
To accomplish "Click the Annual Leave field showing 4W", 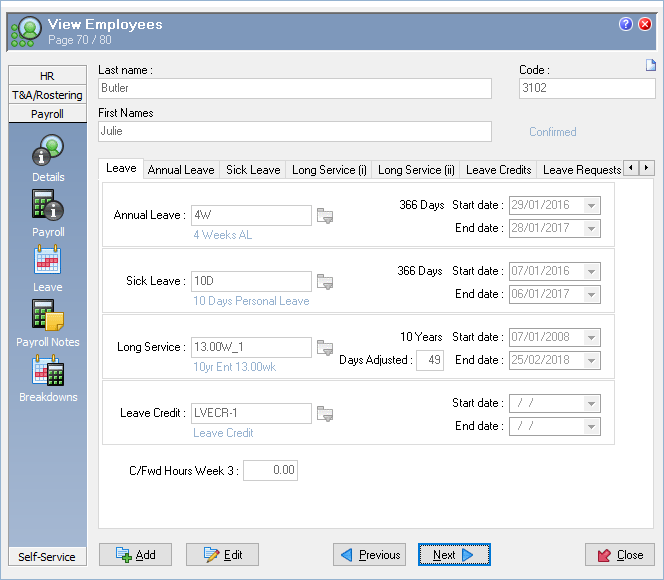I will [x=251, y=215].
